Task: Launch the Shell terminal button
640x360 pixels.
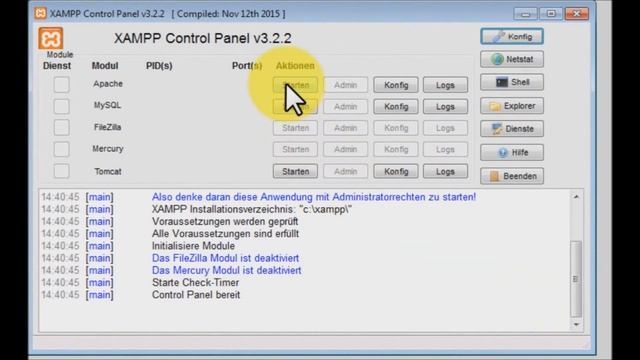Action: click(512, 82)
